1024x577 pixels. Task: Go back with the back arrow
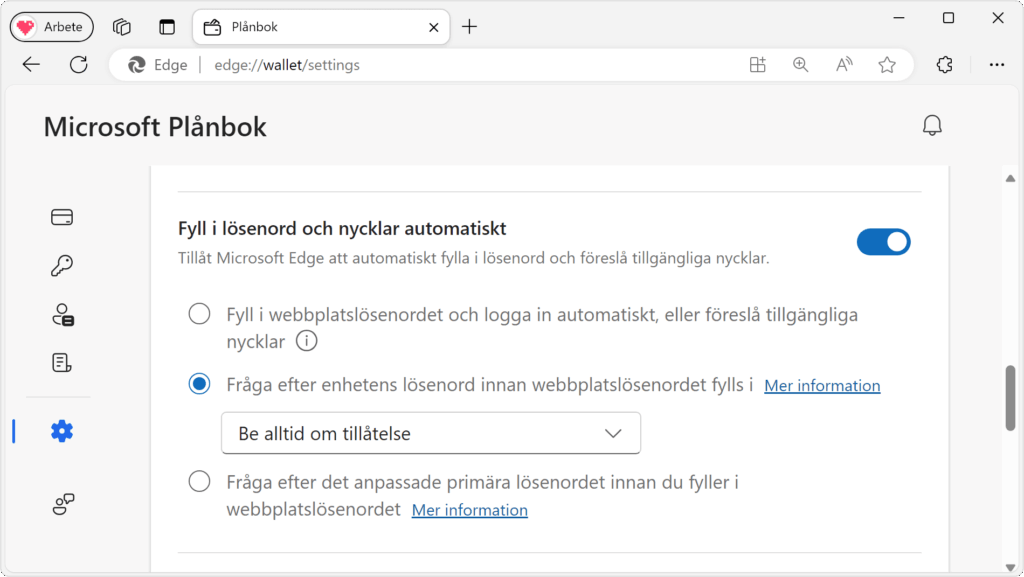(31, 65)
